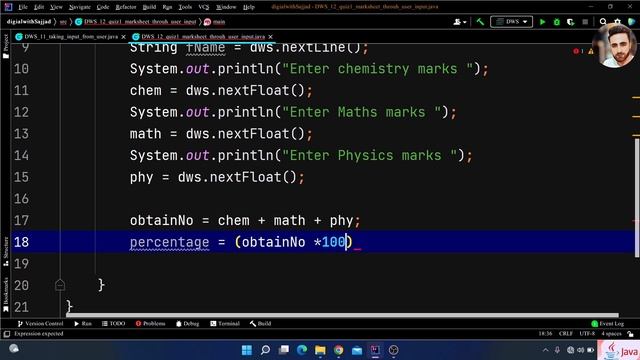The width and height of the screenshot is (640, 360).
Task: Open the Bookmarks tool window
Action: pyautogui.click(x=6, y=294)
